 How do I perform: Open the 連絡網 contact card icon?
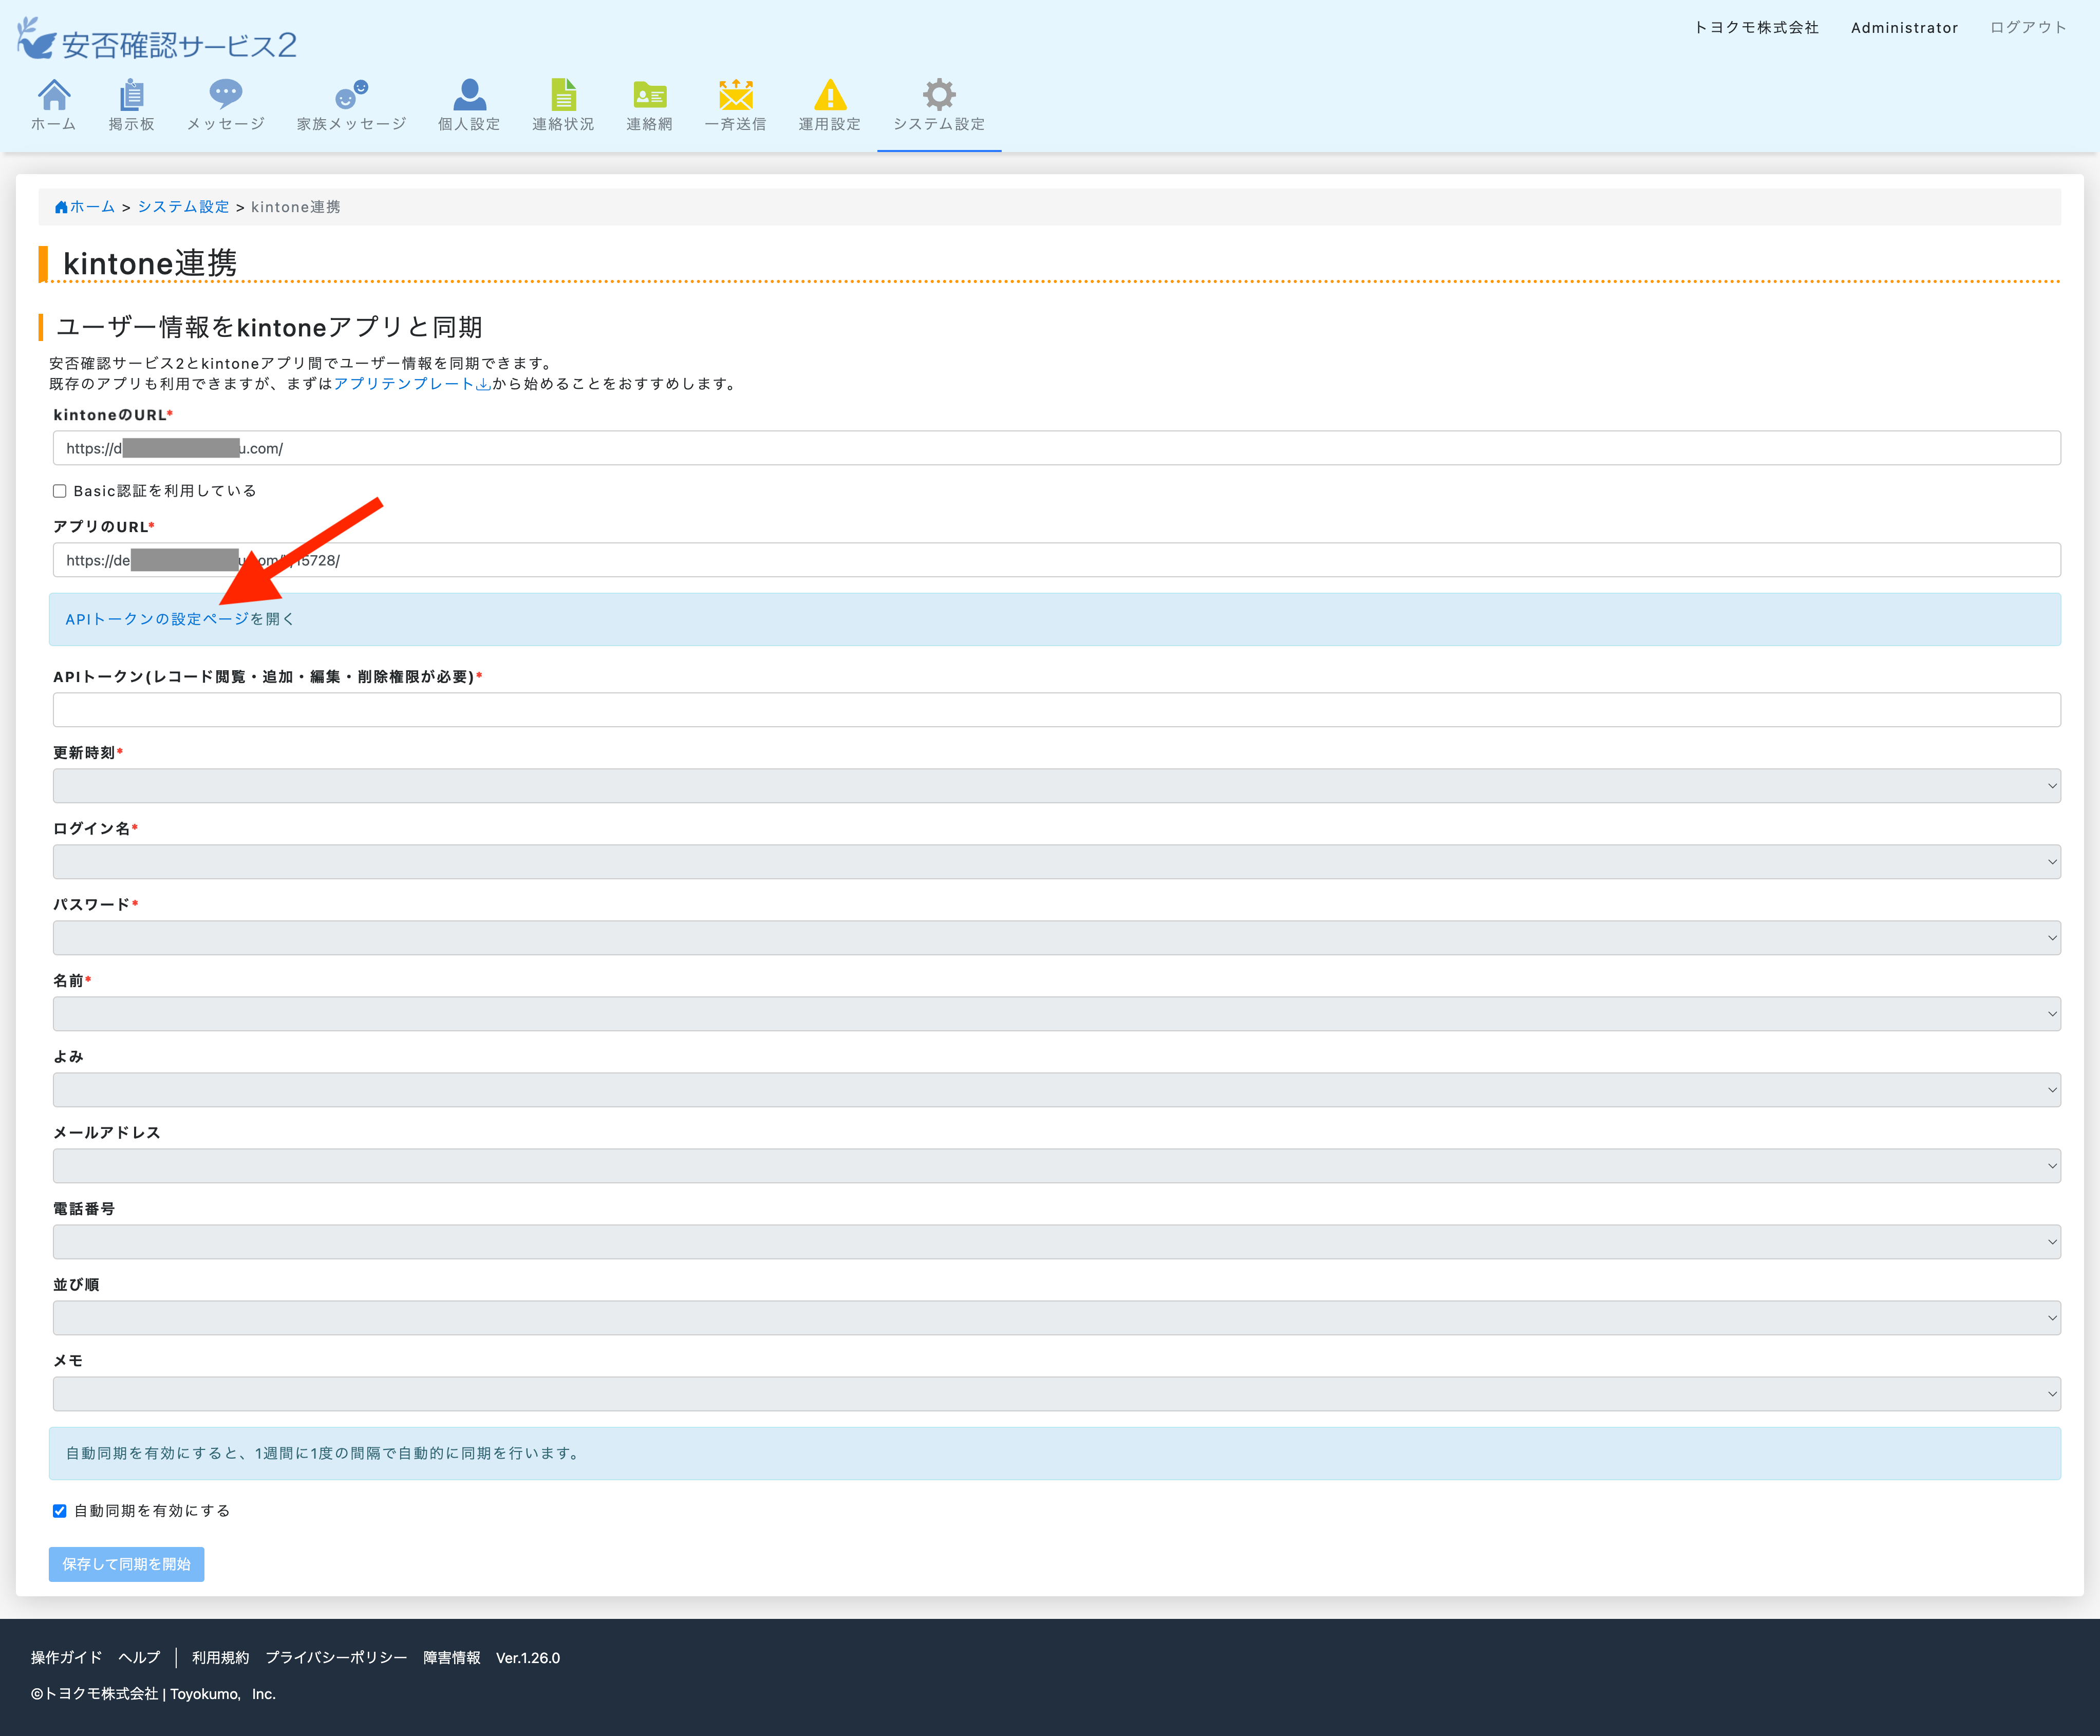pos(649,96)
